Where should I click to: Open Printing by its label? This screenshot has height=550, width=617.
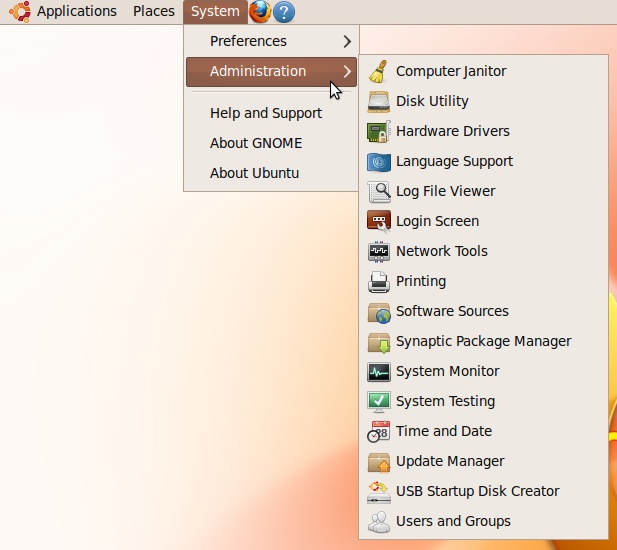[421, 282]
